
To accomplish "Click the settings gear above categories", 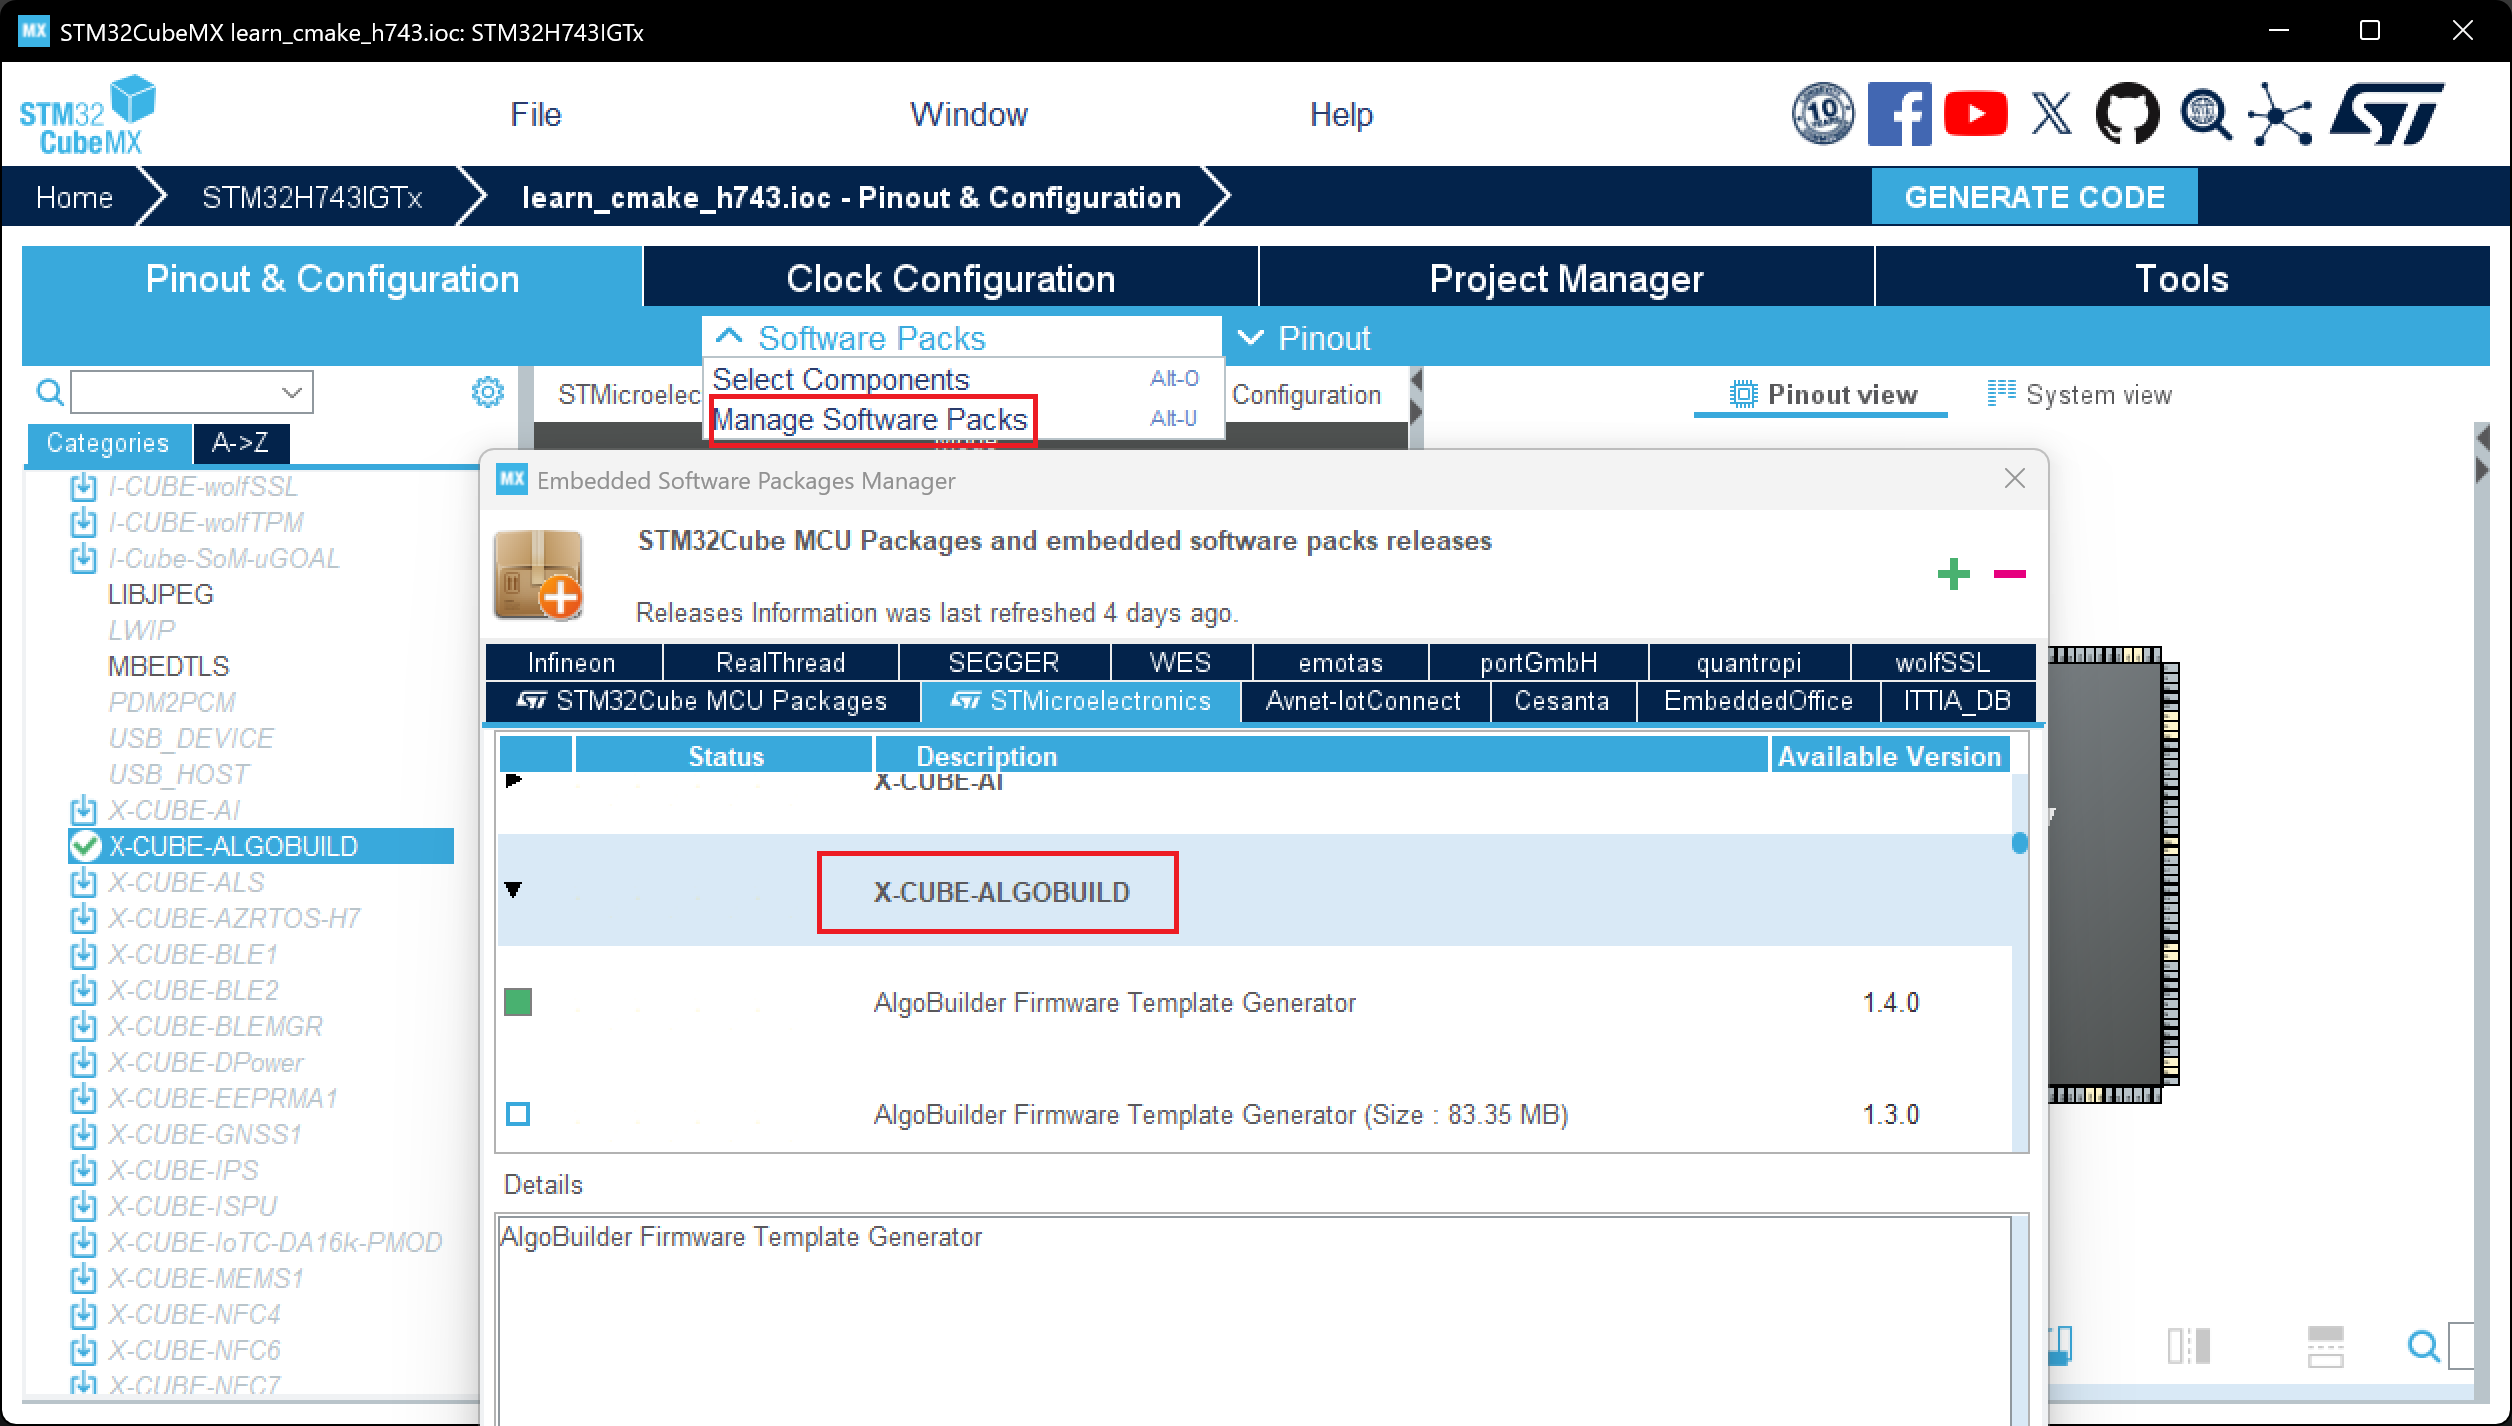I will 487,392.
